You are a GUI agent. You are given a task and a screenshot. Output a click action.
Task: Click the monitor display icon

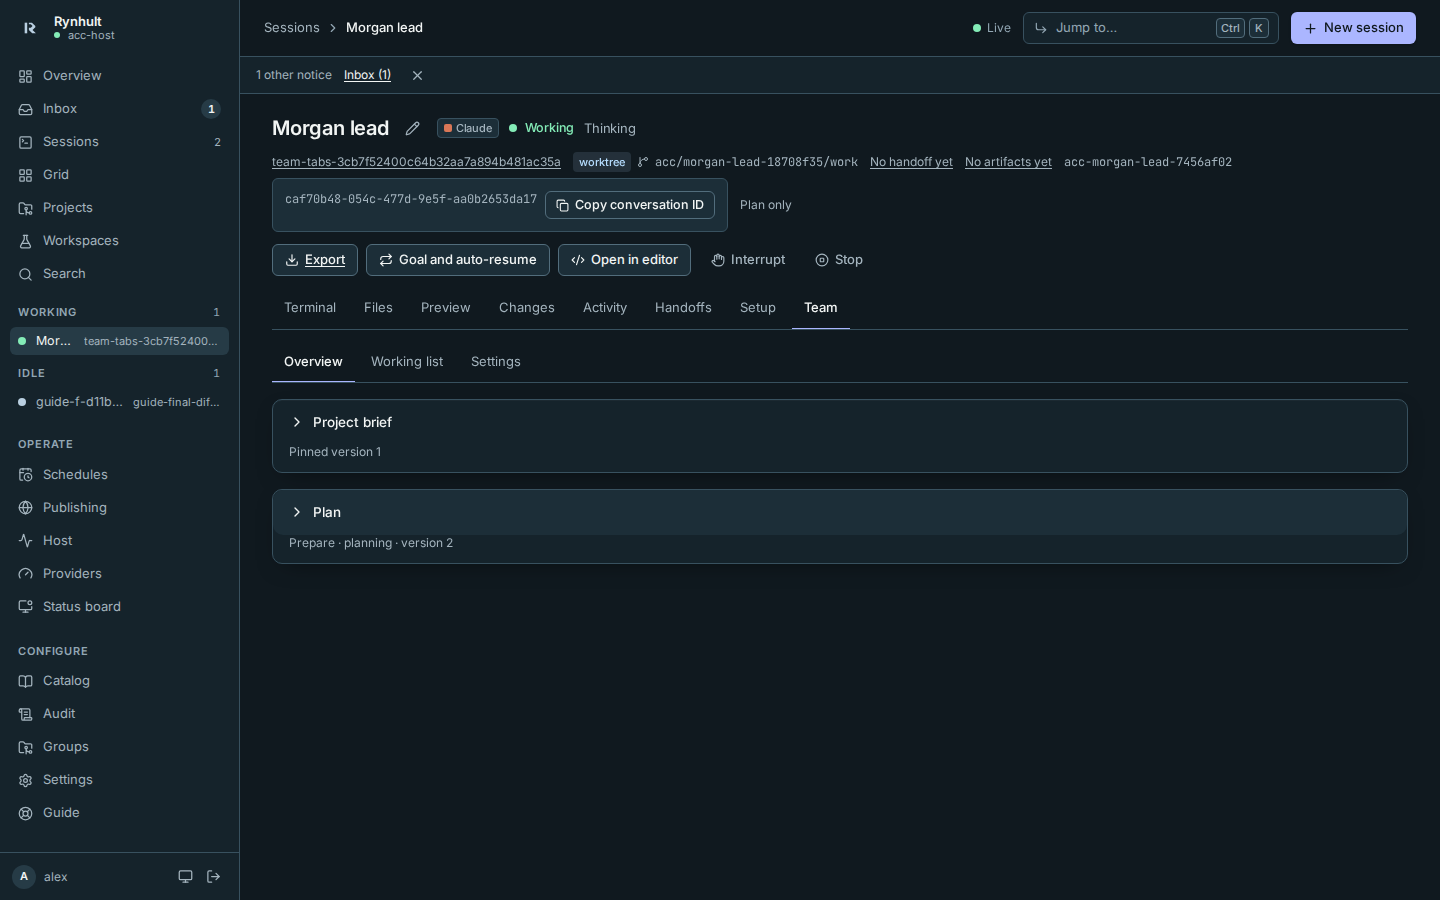point(185,877)
